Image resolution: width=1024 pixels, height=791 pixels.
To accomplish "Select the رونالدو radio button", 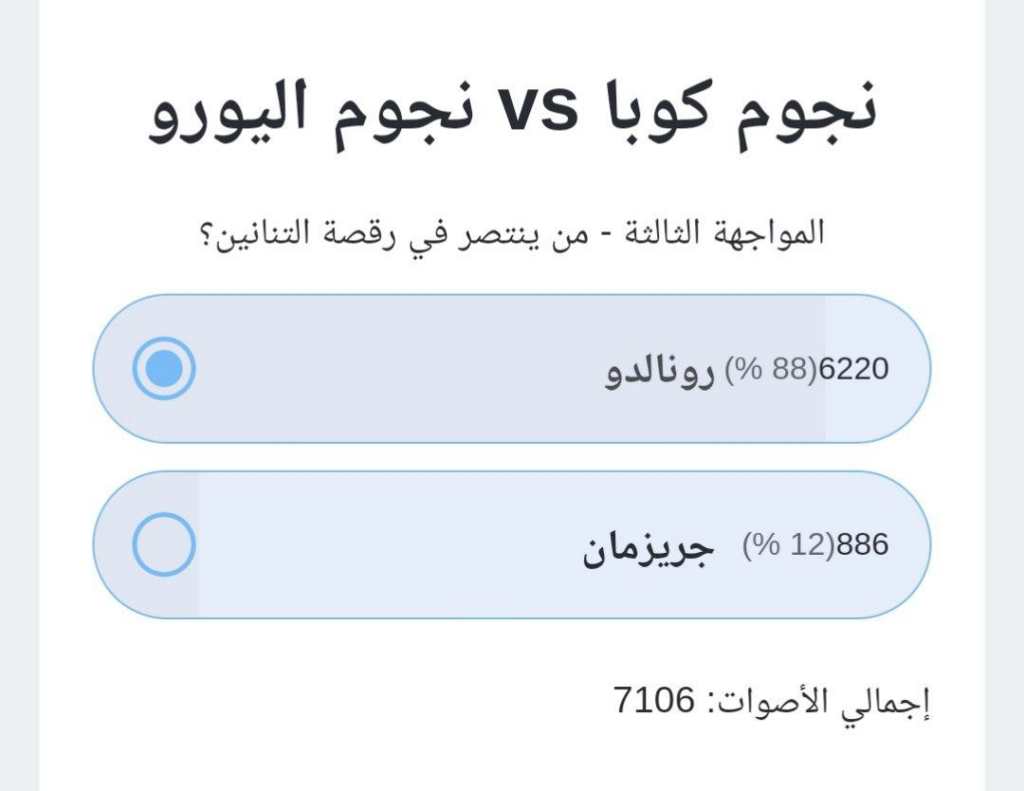I will pyautogui.click(x=164, y=369).
